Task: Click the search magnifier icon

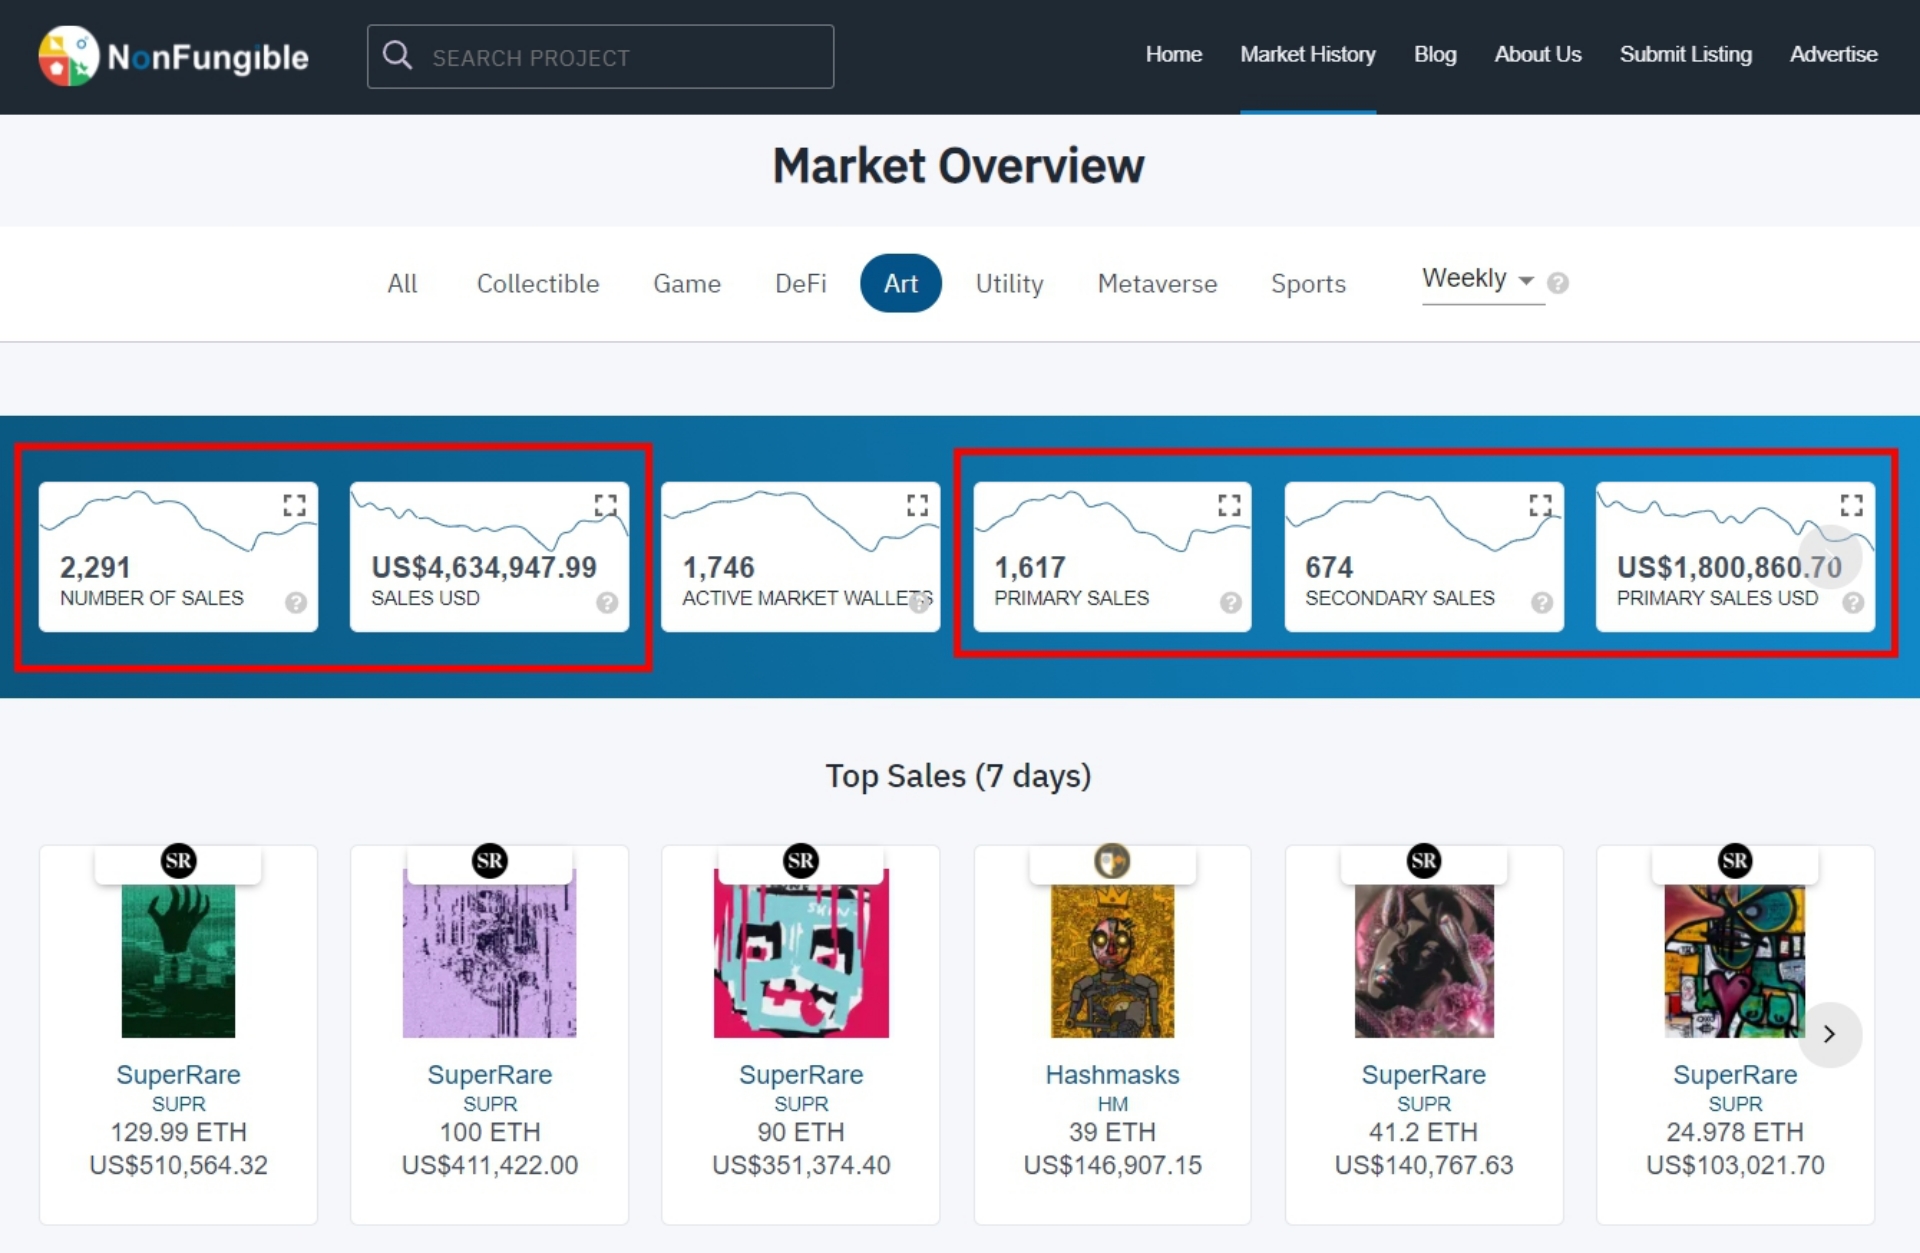Action: click(397, 56)
